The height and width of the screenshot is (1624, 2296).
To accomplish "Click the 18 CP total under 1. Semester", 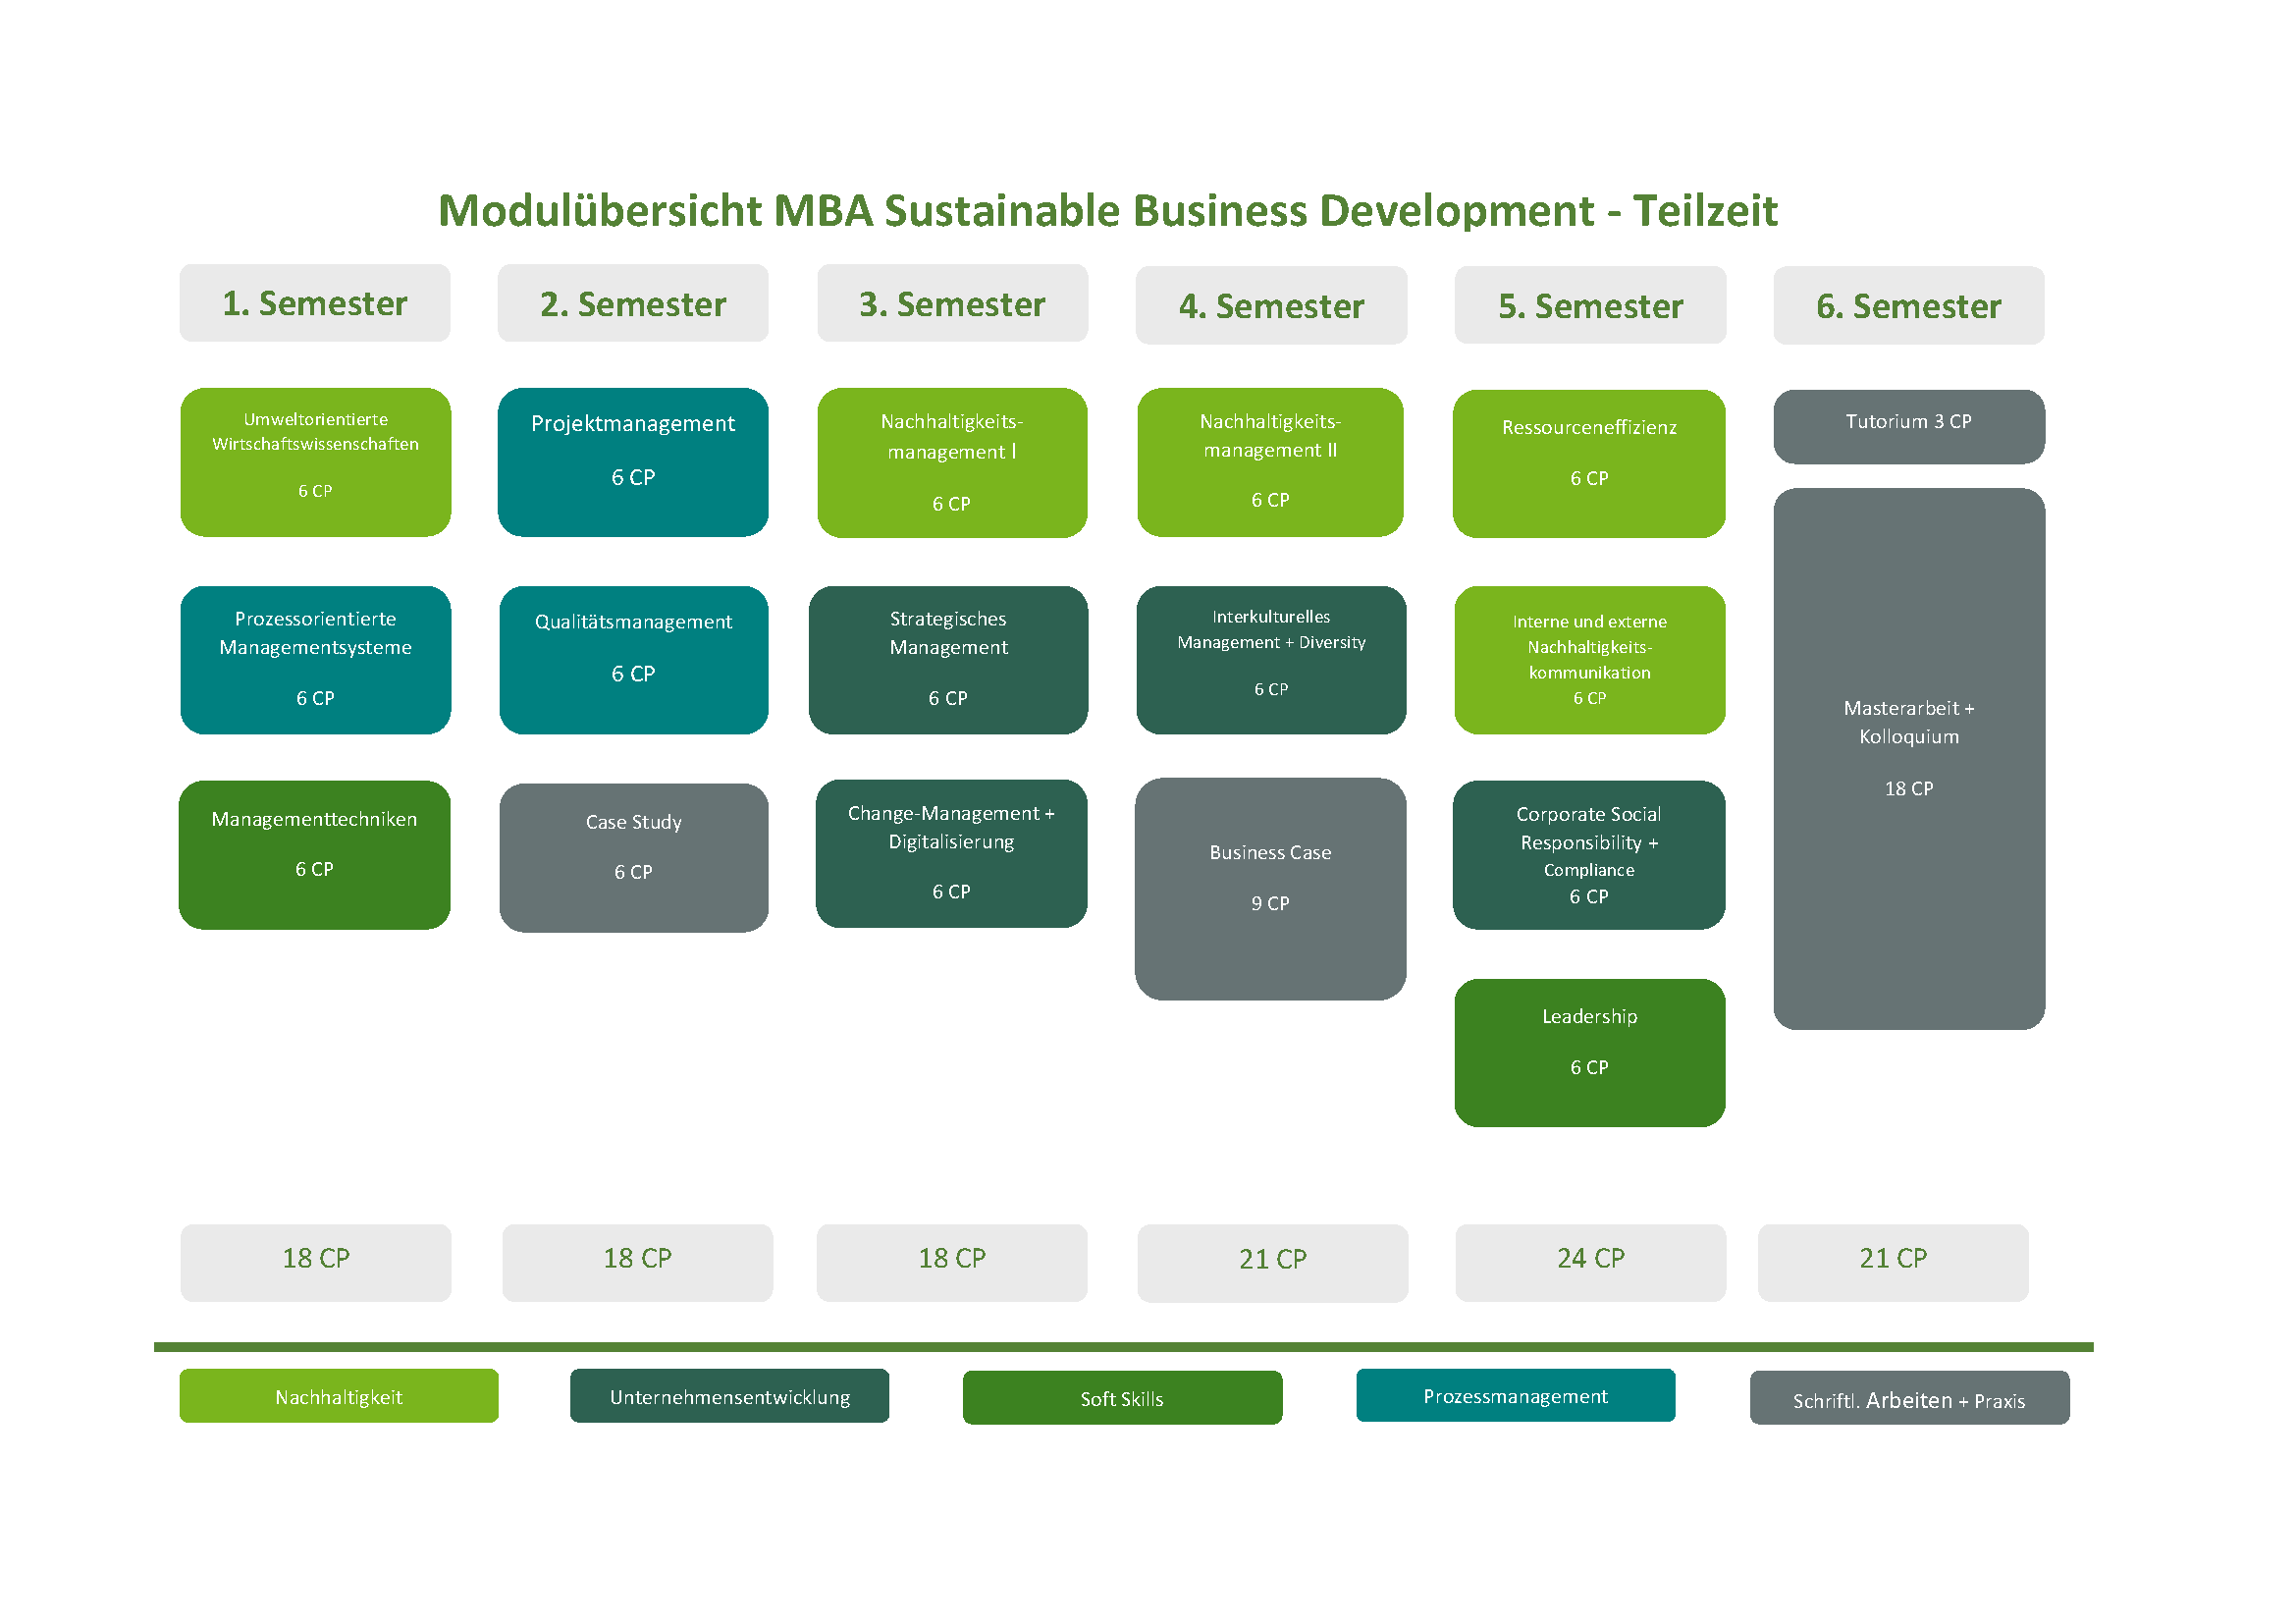I will [x=316, y=1263].
